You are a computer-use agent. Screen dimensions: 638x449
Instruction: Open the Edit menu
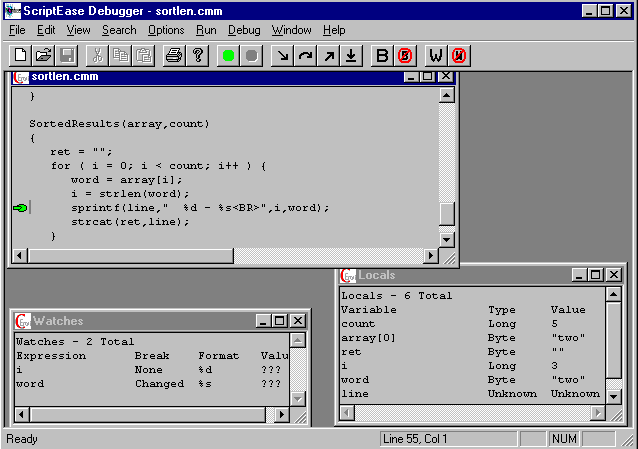46,30
